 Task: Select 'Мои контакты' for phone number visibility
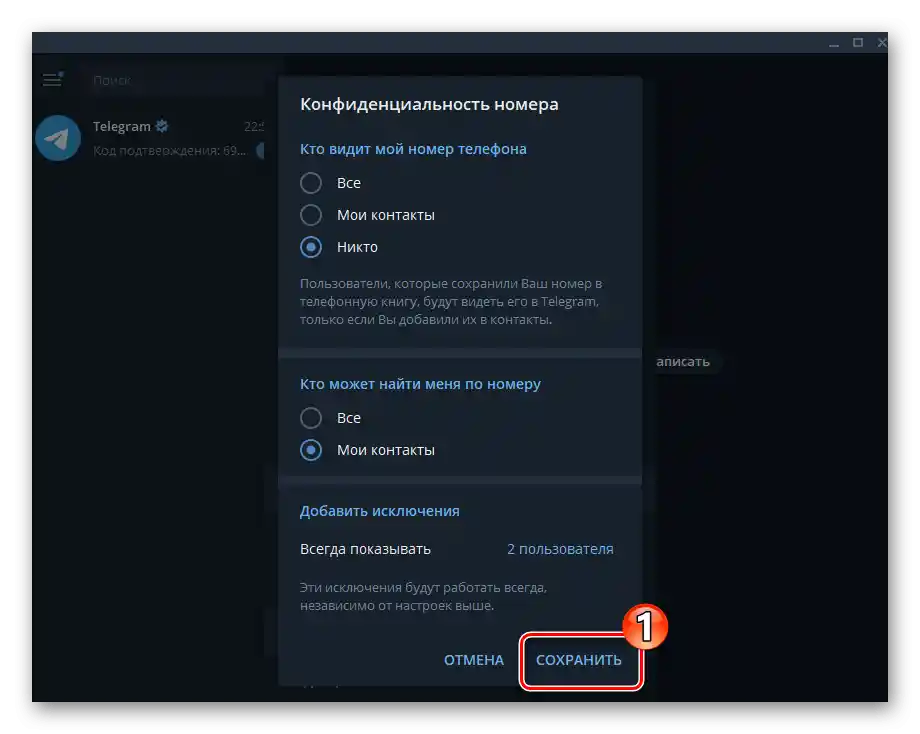click(x=310, y=215)
